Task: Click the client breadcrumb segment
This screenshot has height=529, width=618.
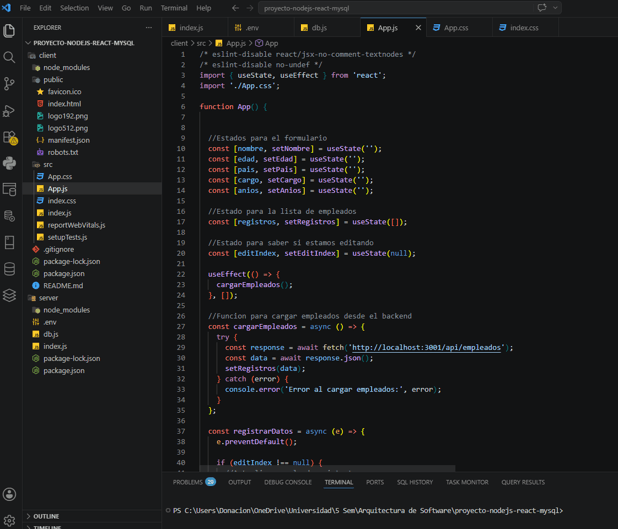Action: [x=179, y=43]
